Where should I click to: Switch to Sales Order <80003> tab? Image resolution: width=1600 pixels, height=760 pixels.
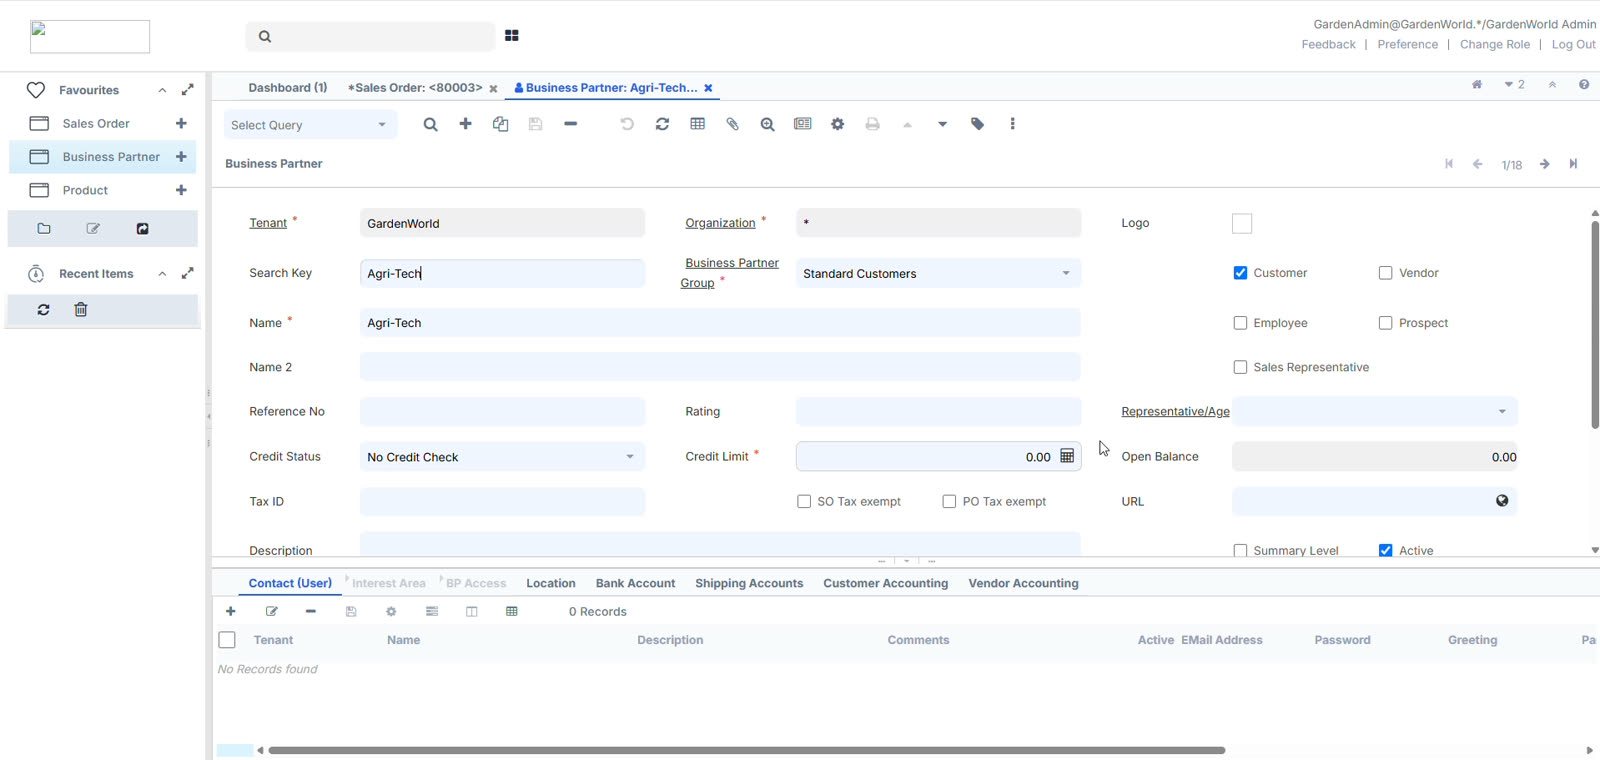coord(415,88)
